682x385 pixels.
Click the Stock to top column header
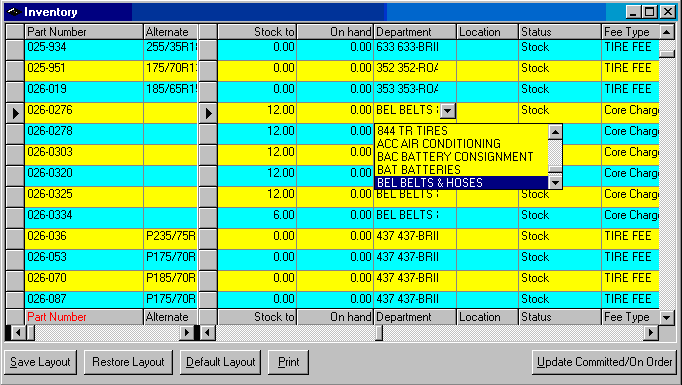[x=257, y=32]
